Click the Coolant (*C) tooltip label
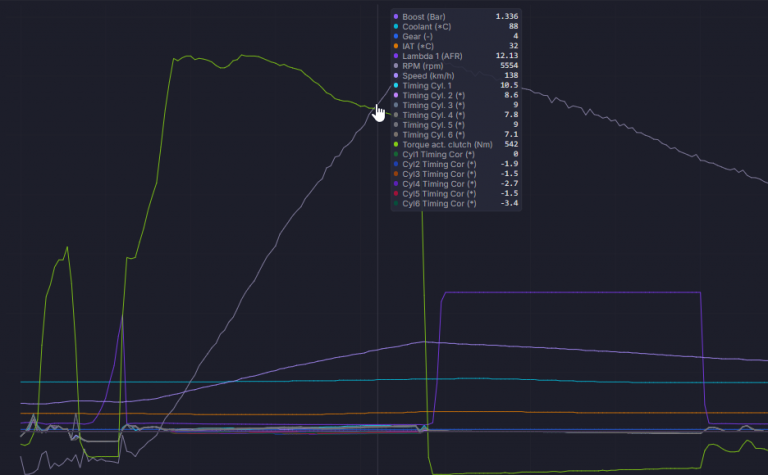The image size is (768, 475). pos(427,26)
